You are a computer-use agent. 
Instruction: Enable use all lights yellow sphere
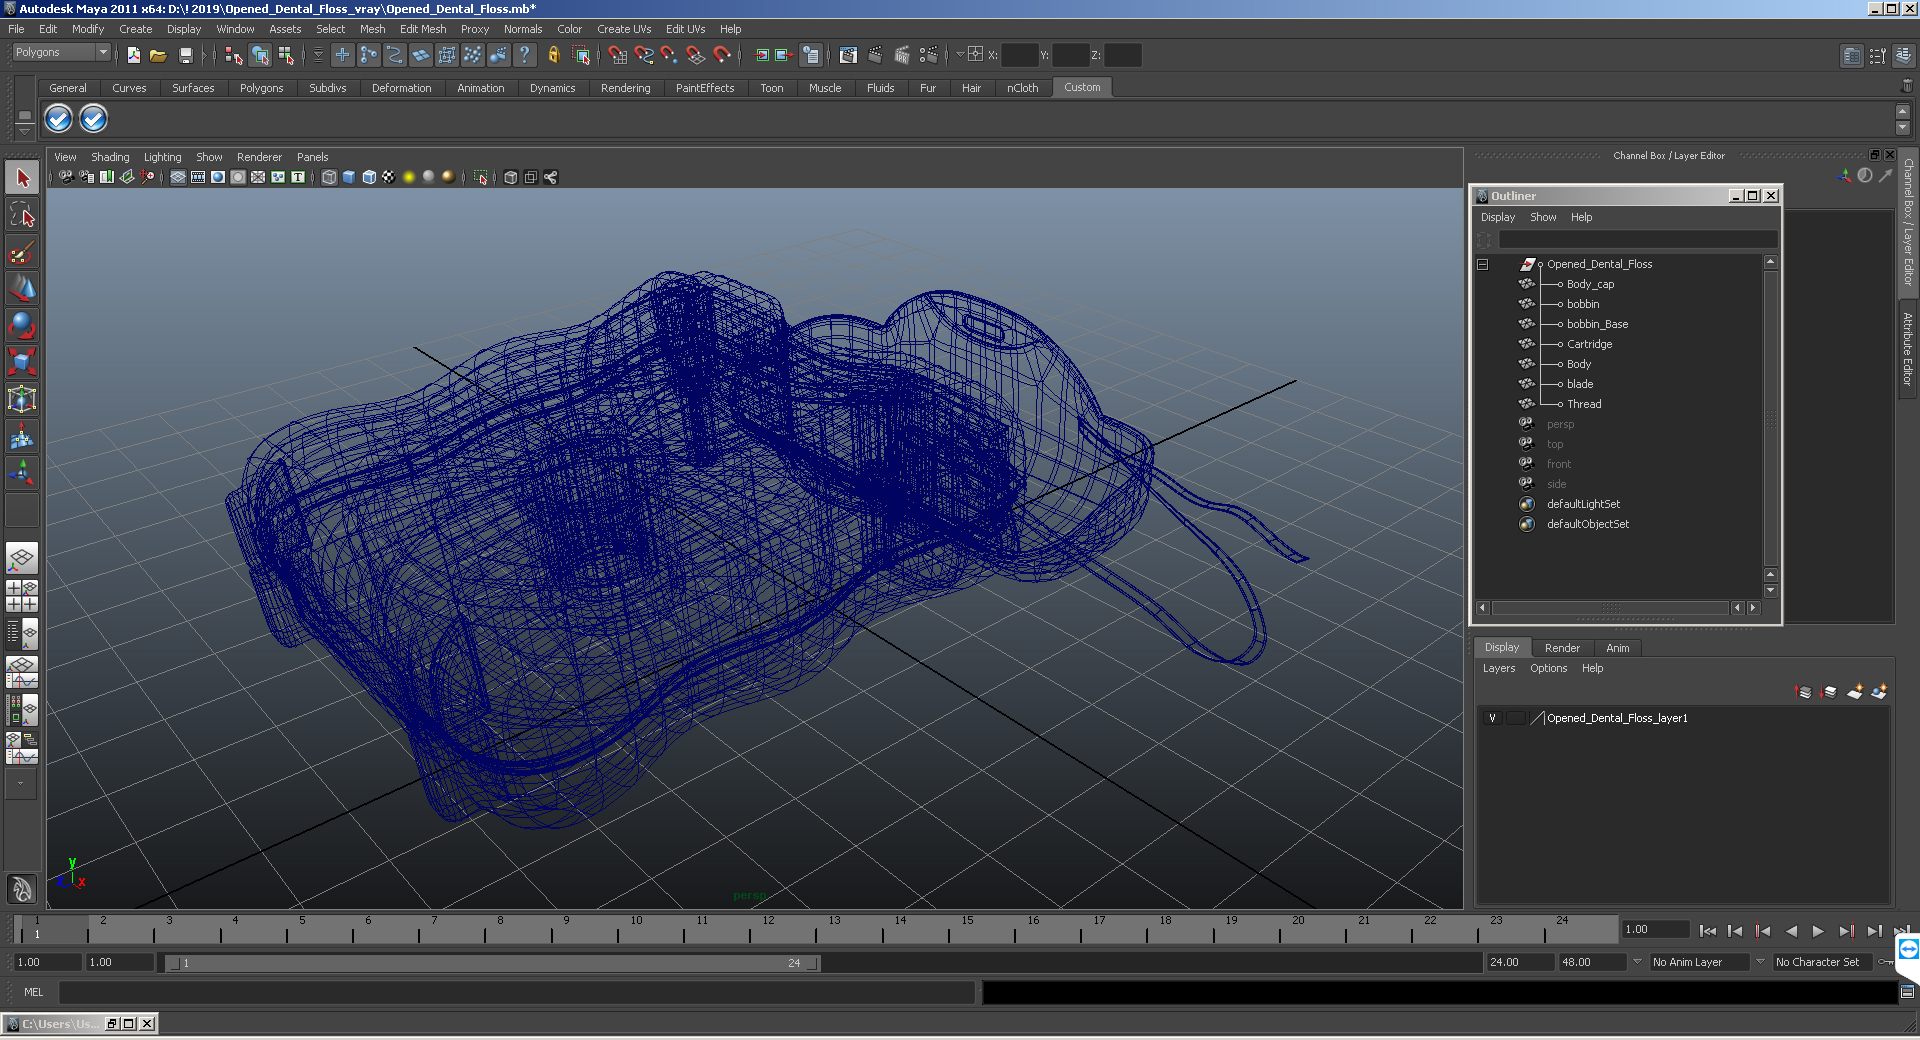(x=409, y=177)
